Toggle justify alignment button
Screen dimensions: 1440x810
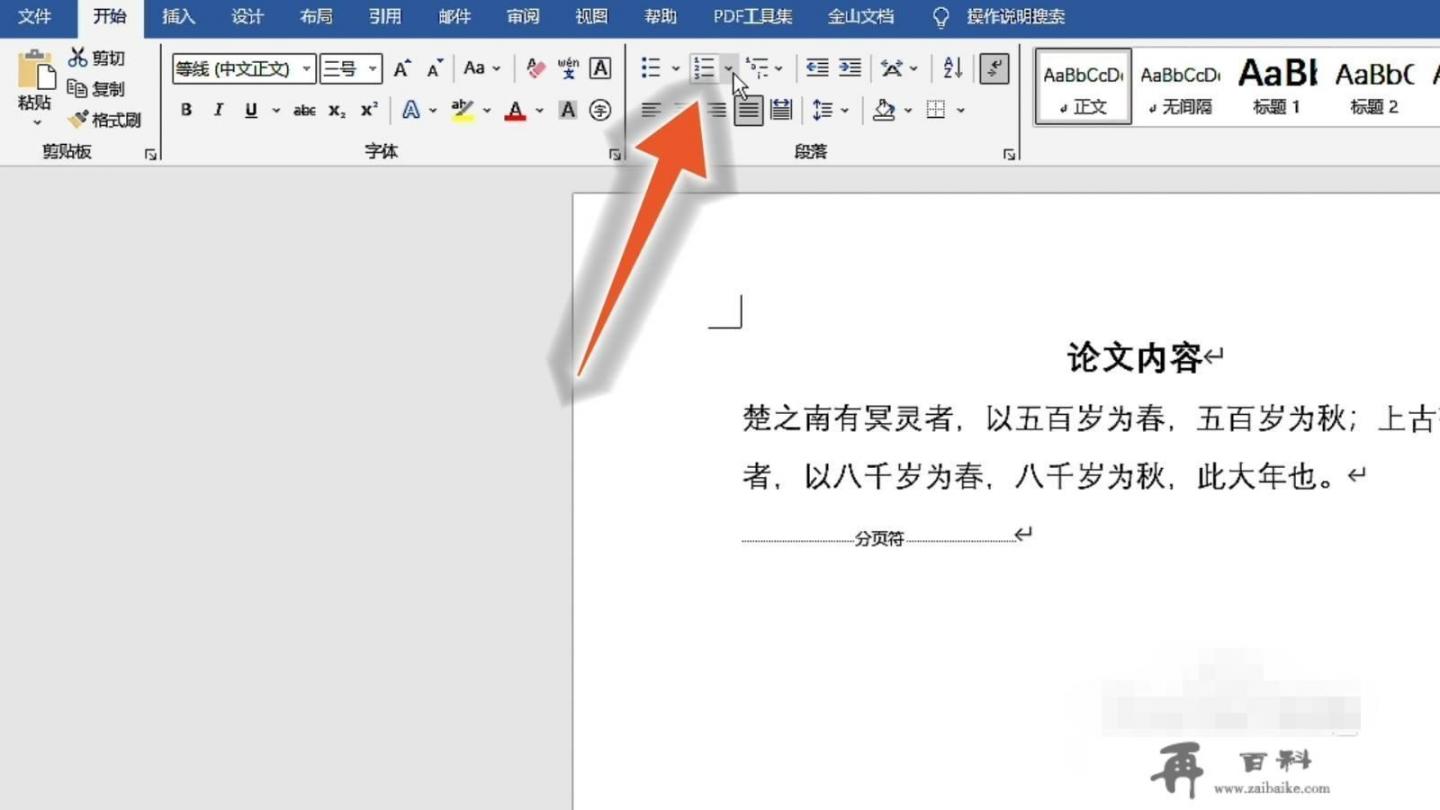pyautogui.click(x=748, y=110)
